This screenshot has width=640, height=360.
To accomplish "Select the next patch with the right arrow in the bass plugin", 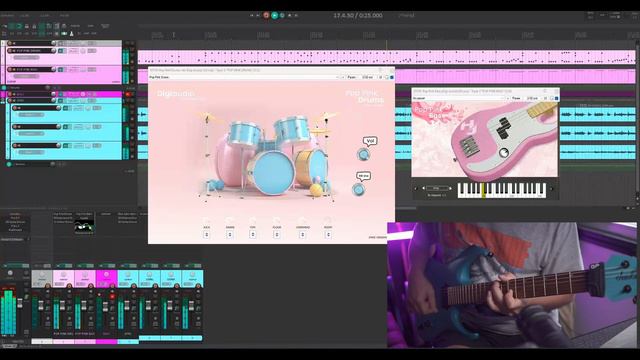I will pos(450,188).
